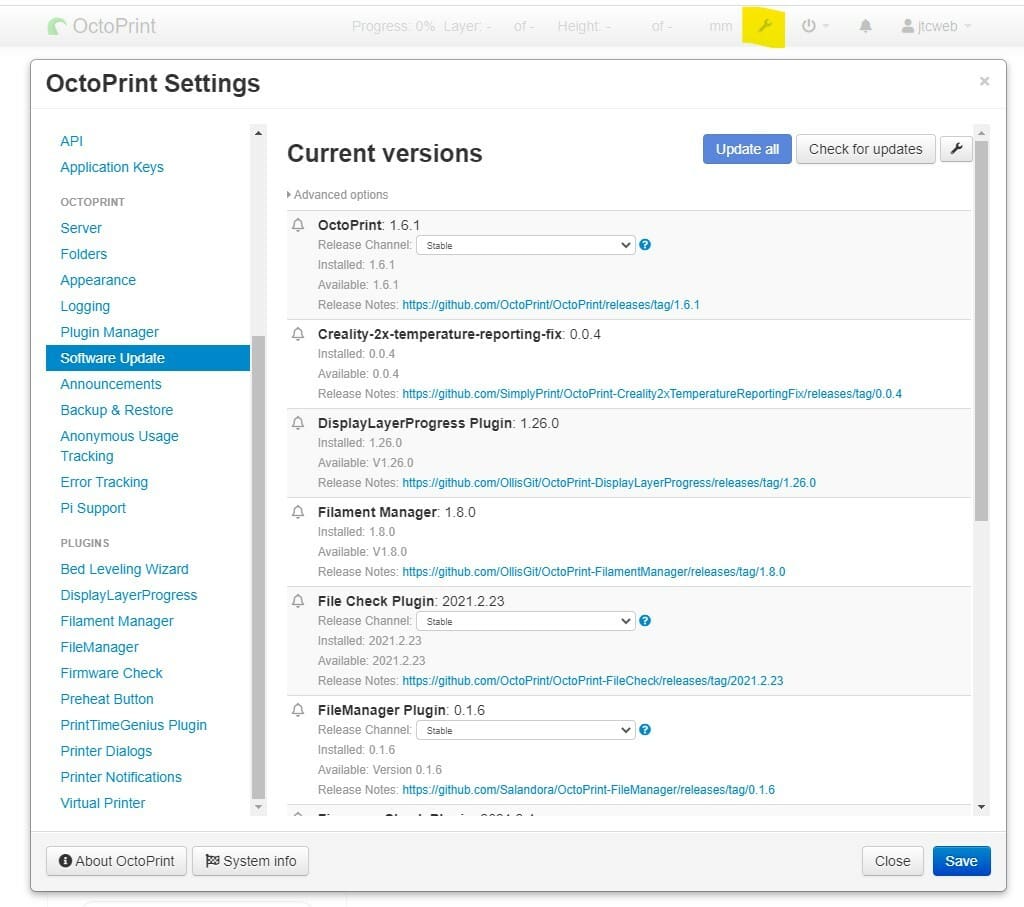
Task: Show help for File Check release channel
Action: point(645,621)
